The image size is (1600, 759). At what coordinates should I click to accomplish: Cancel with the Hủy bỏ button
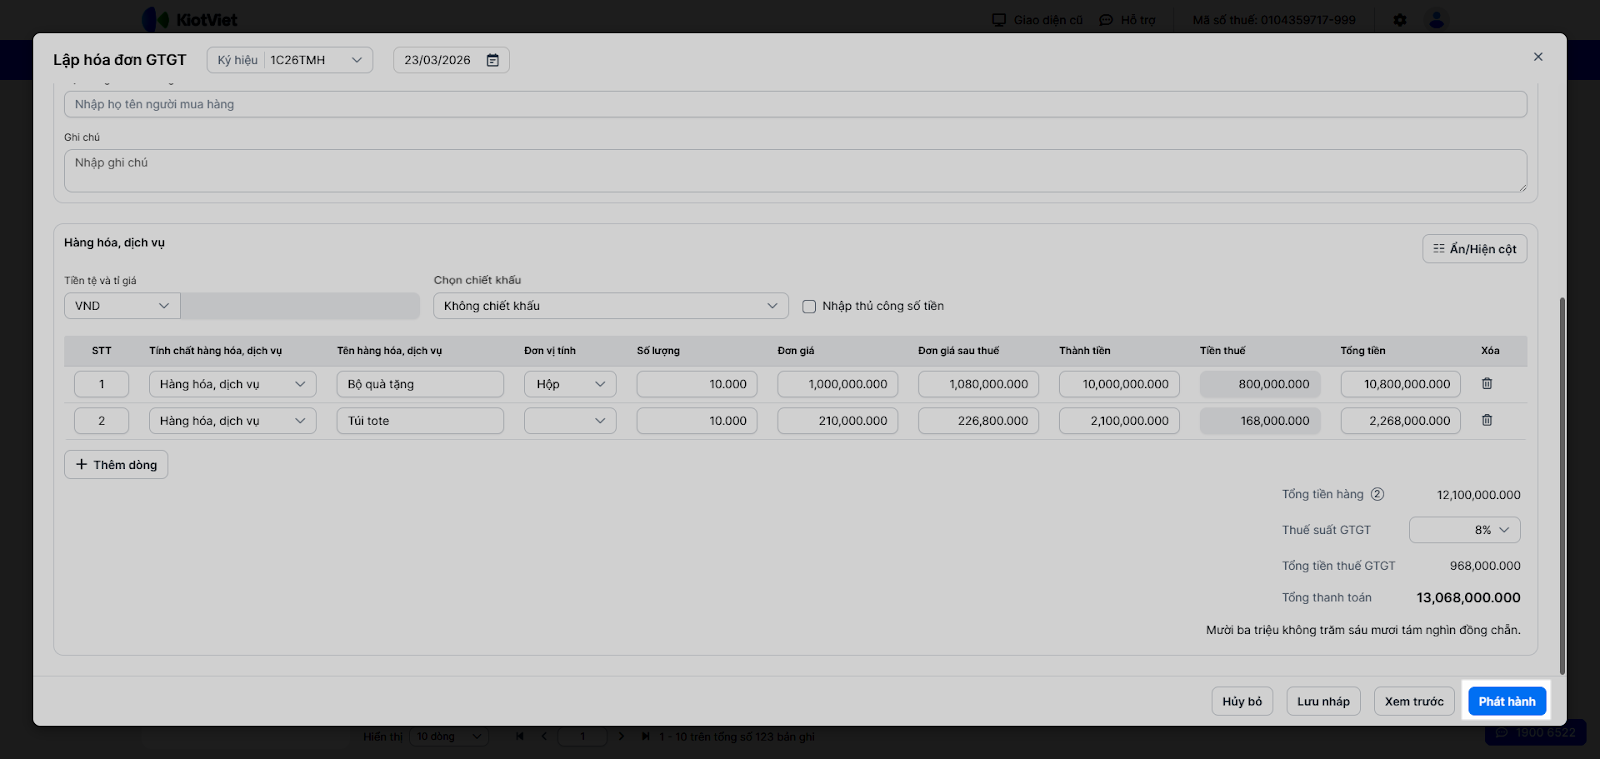(1242, 702)
